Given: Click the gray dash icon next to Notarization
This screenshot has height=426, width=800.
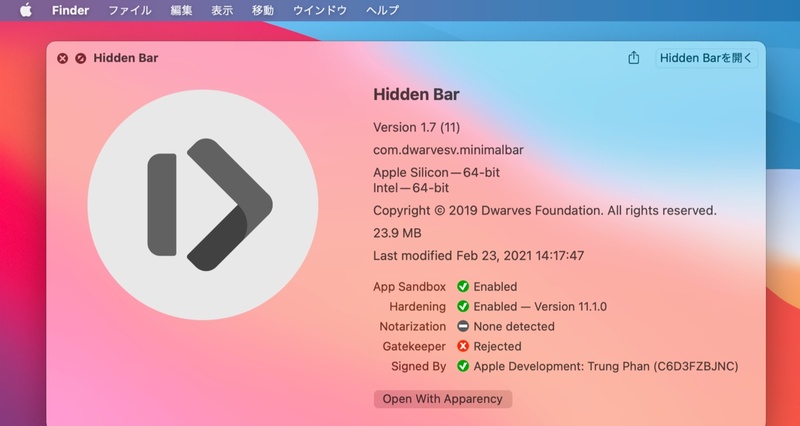Looking at the screenshot, I should pos(463,327).
